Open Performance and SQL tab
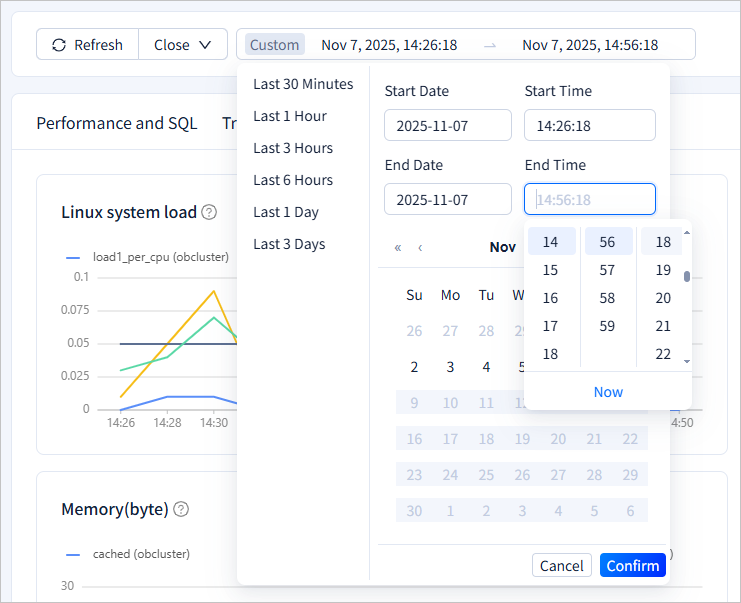This screenshot has height=603, width=741. 117,124
